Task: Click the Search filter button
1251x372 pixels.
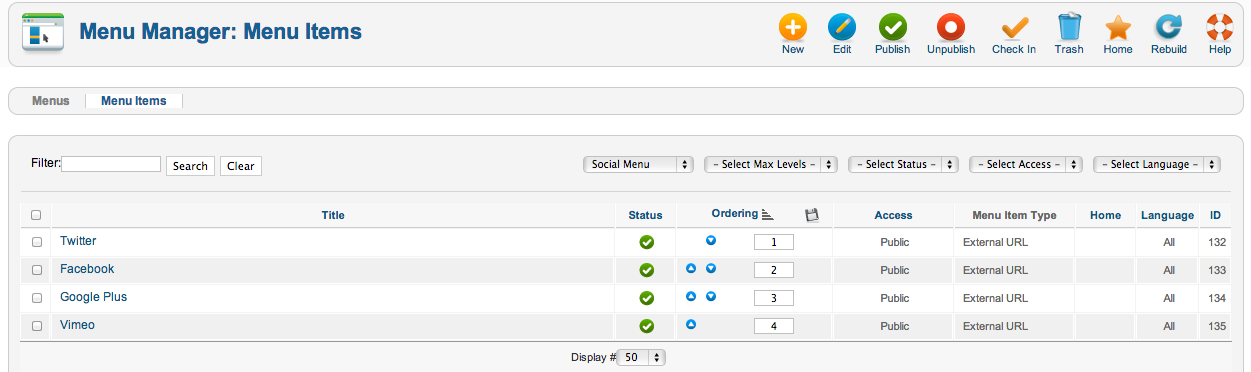Action: pyautogui.click(x=190, y=166)
